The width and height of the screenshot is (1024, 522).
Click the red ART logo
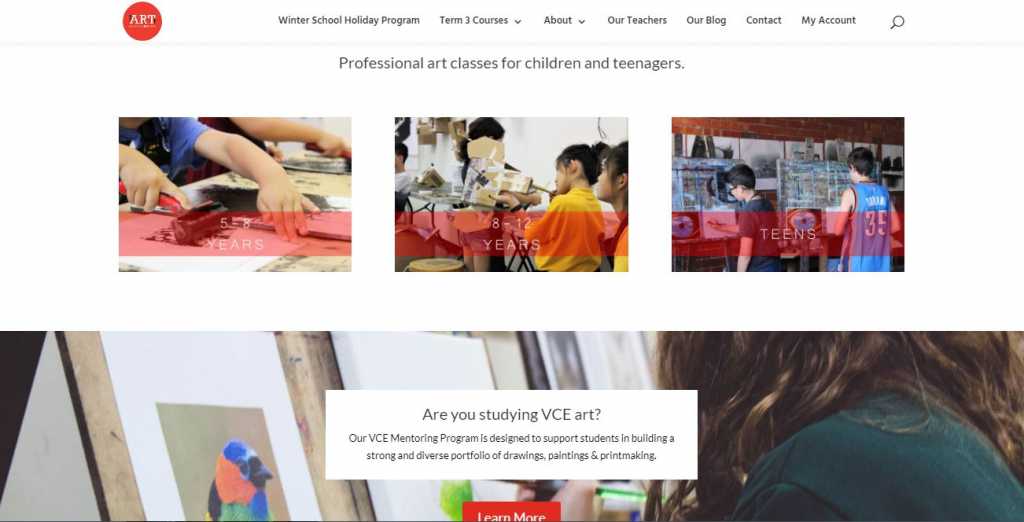click(x=142, y=21)
